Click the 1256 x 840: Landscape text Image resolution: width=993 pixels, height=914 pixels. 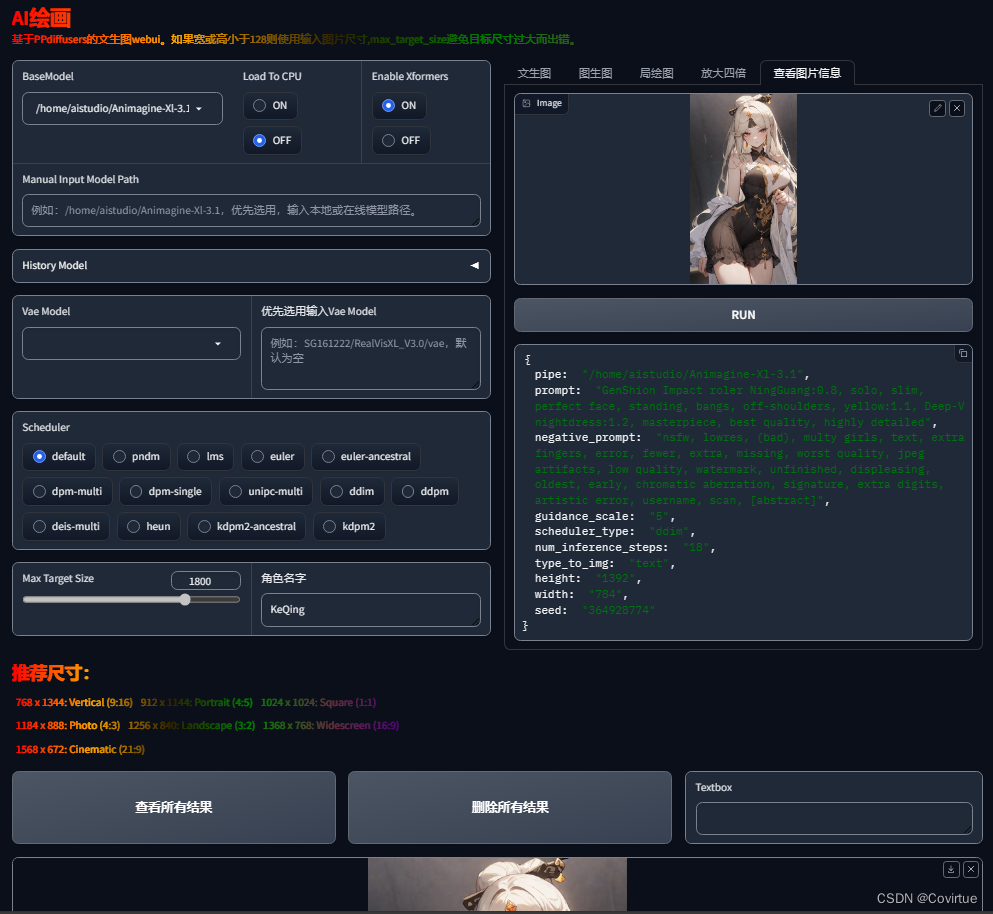tap(191, 725)
